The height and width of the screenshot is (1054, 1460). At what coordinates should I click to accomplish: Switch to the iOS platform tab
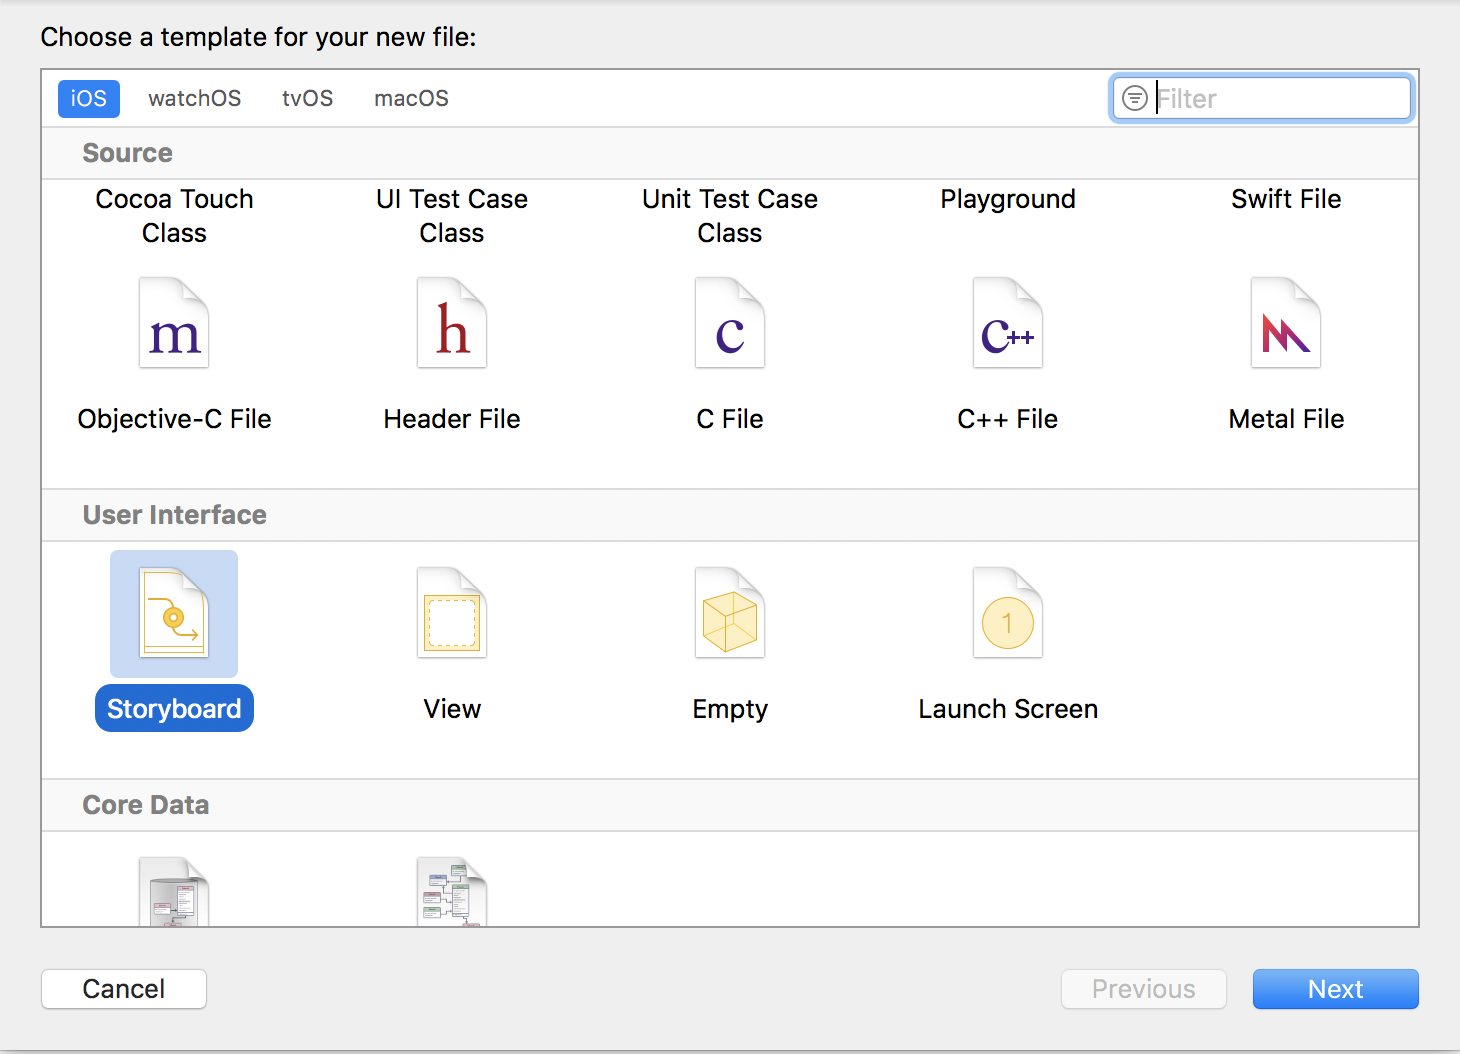coord(89,98)
